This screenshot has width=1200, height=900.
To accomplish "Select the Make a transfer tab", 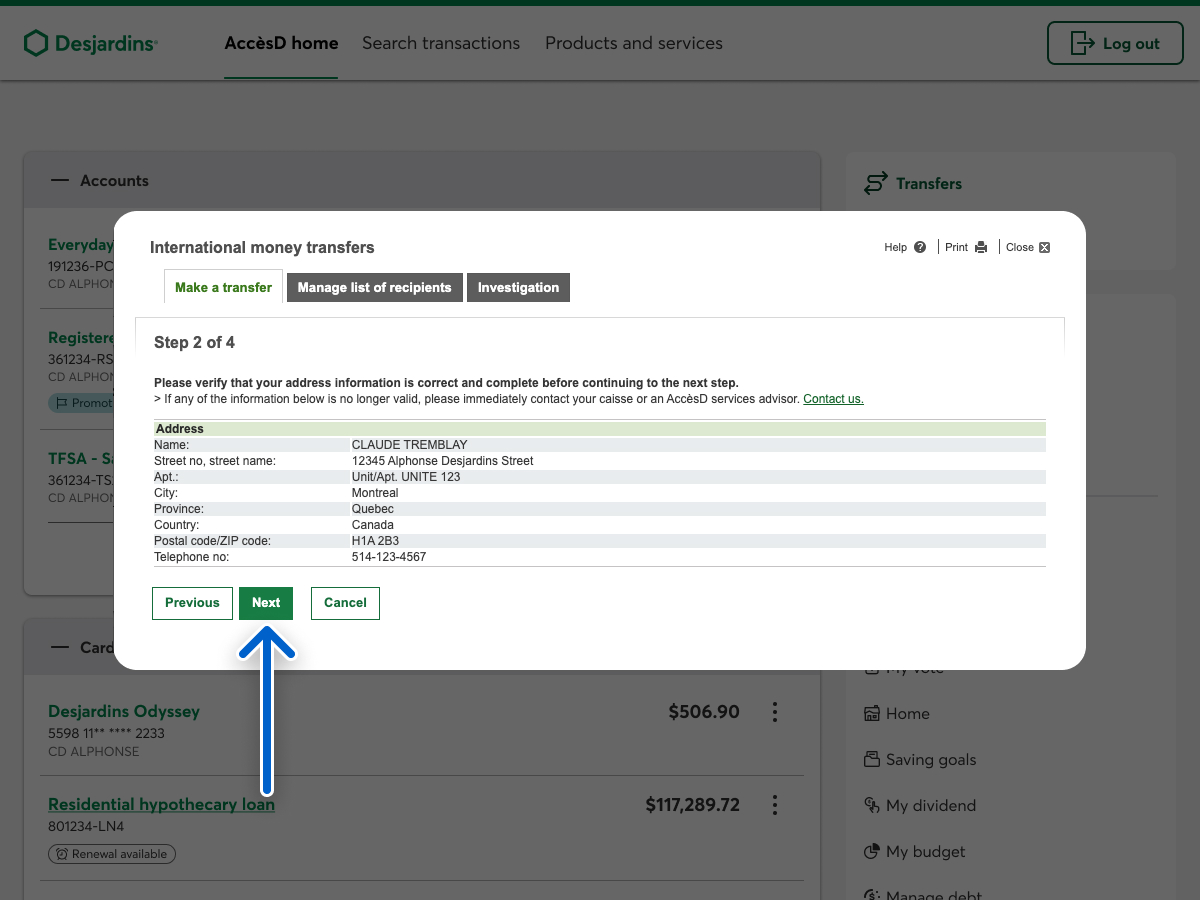I will [223, 287].
